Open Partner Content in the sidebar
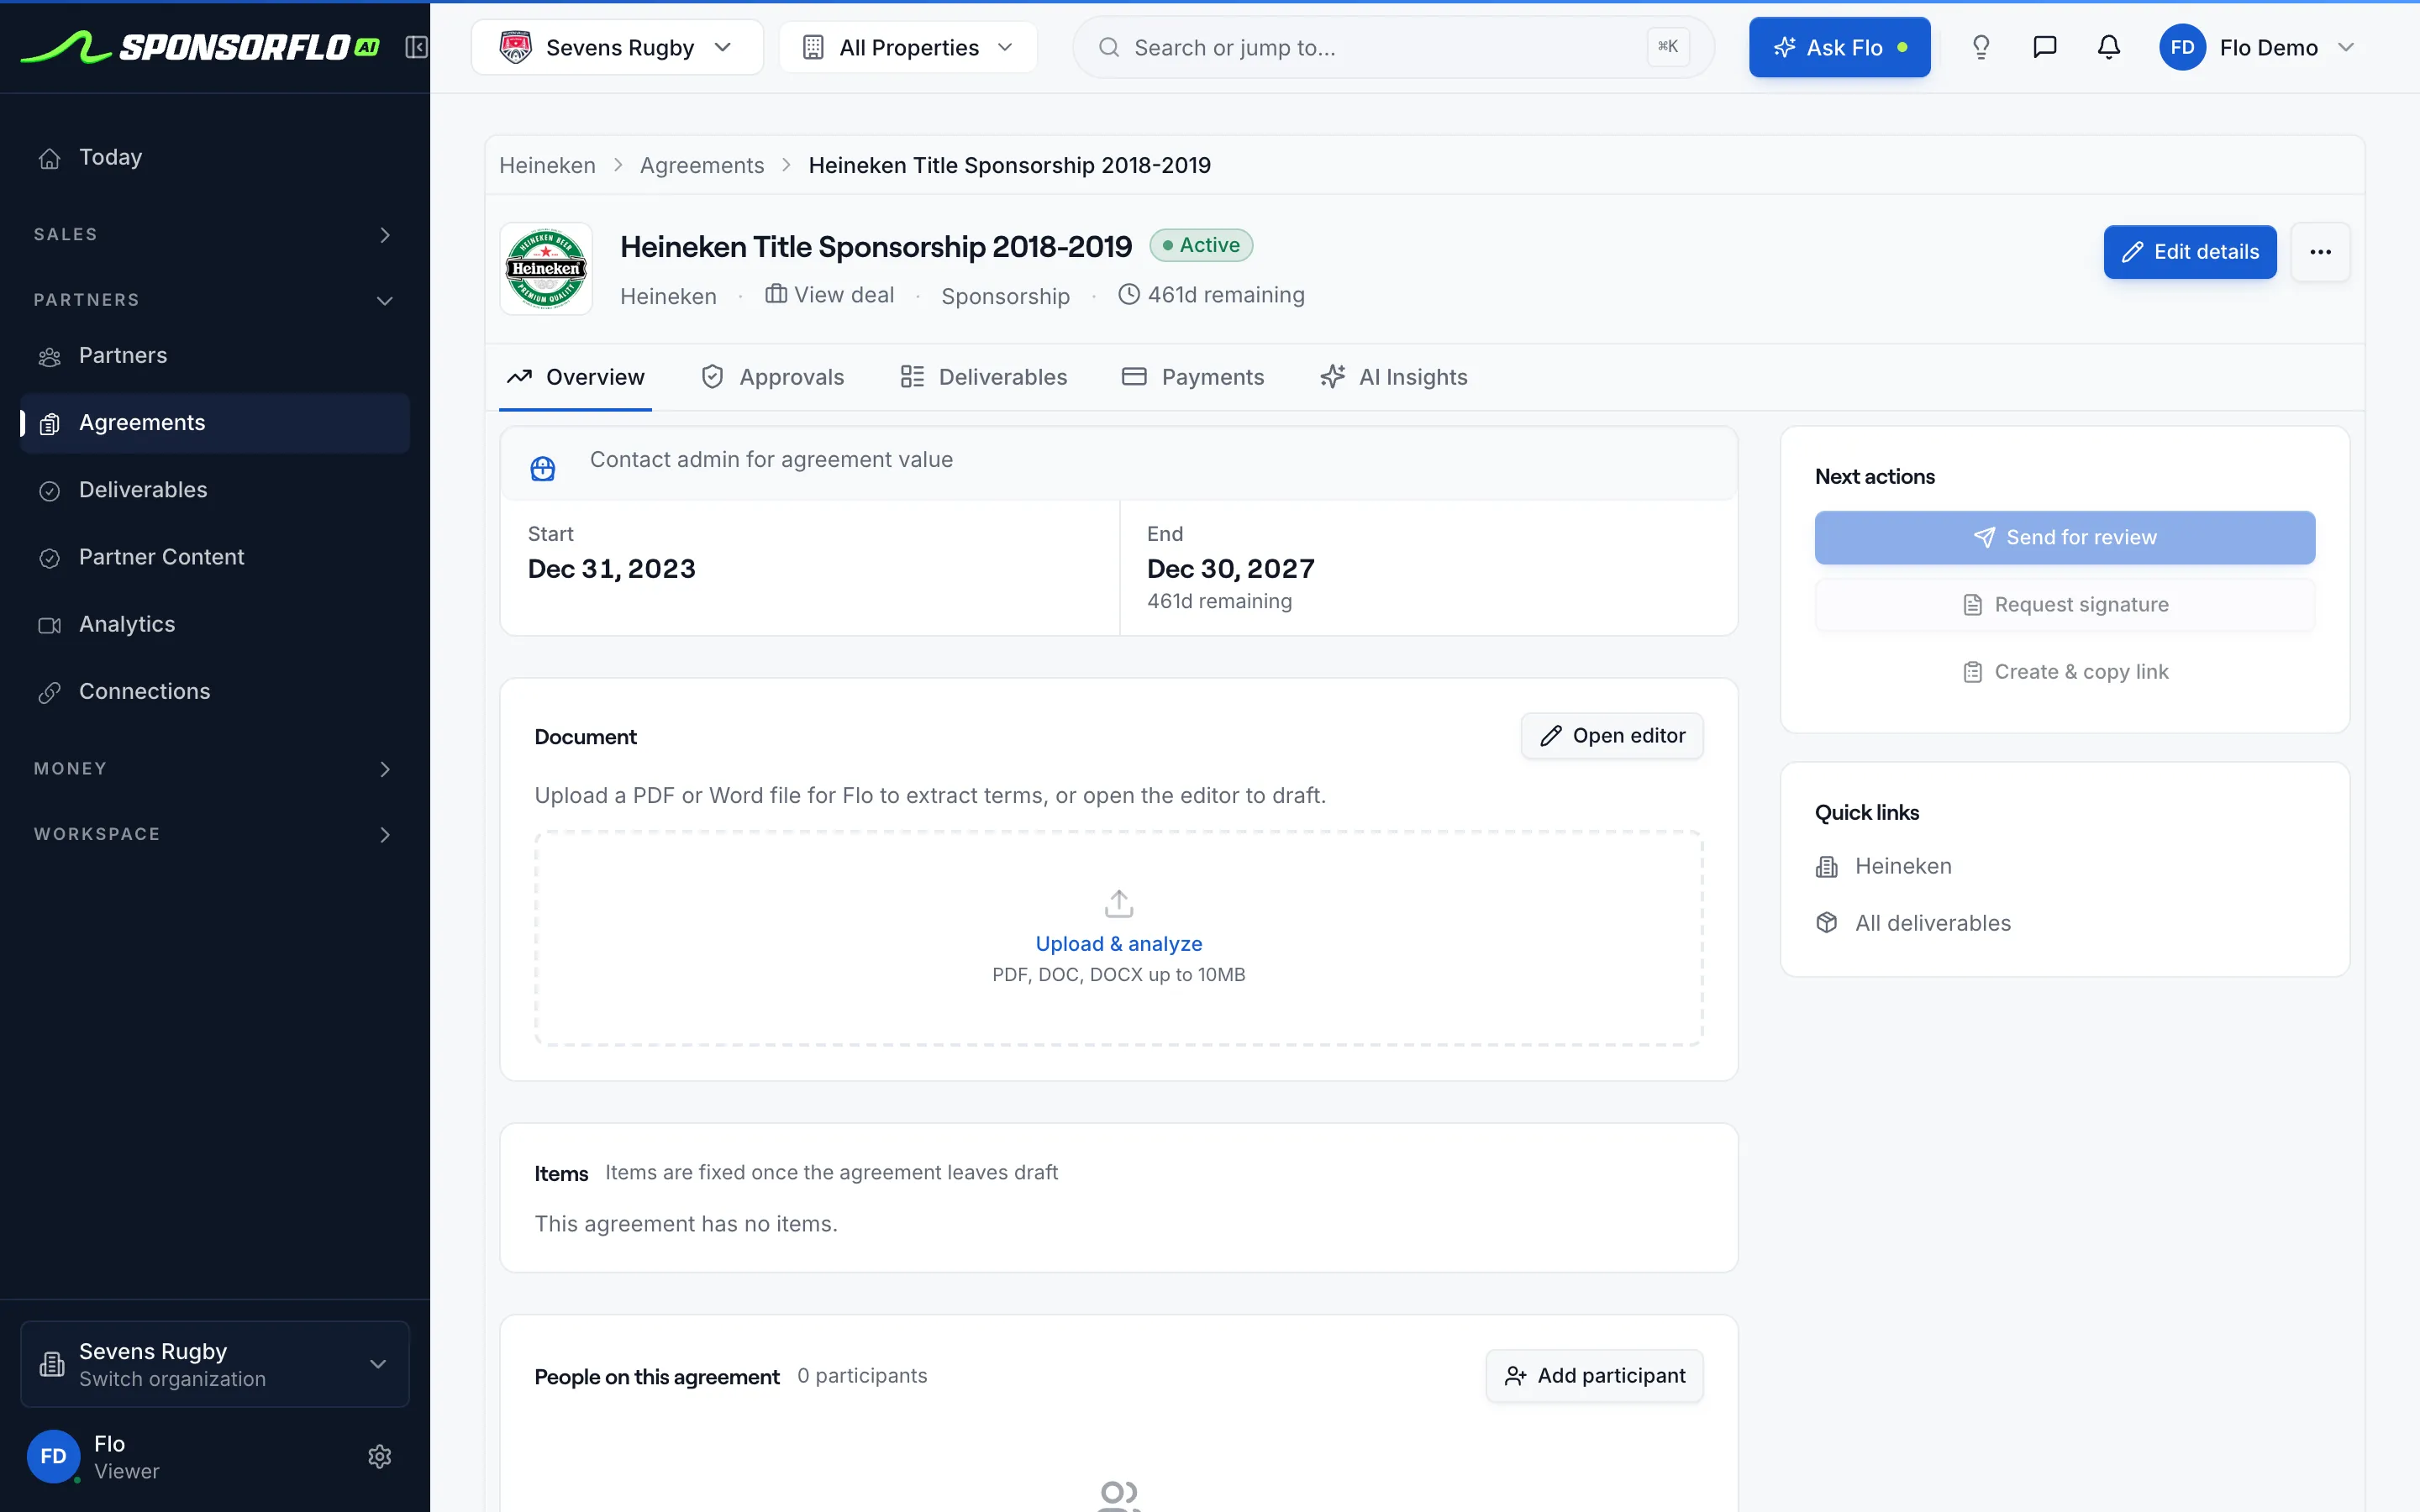The height and width of the screenshot is (1512, 2420). point(215,557)
